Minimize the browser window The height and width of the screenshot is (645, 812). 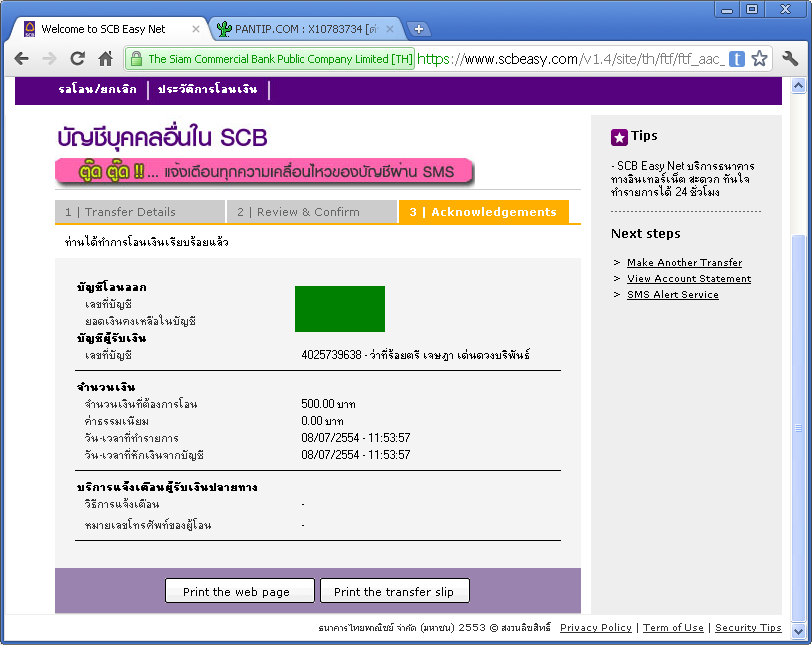click(727, 9)
